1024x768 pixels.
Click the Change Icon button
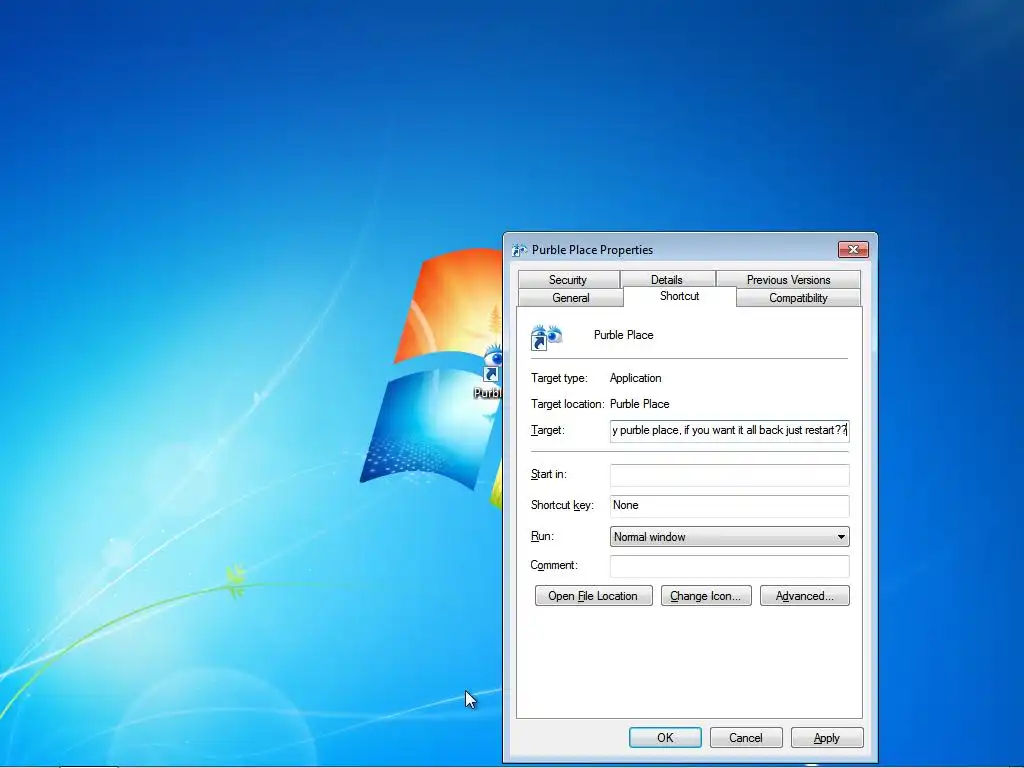pos(705,596)
